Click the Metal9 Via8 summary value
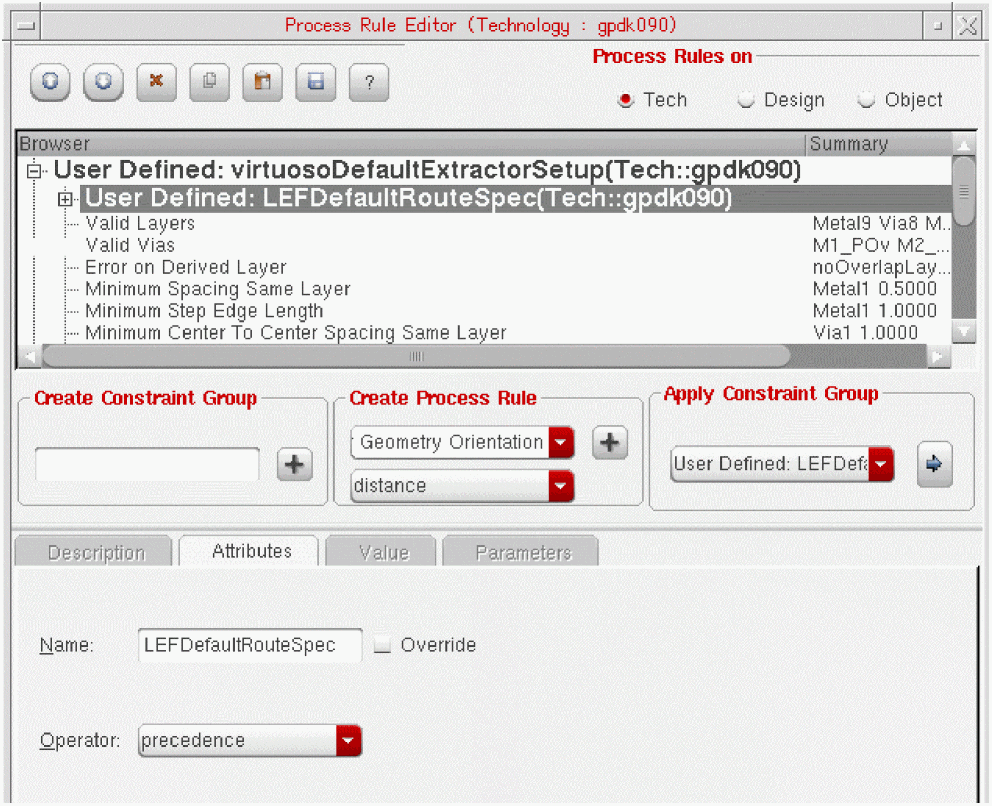Image resolution: width=992 pixels, height=806 pixels. pos(881,223)
